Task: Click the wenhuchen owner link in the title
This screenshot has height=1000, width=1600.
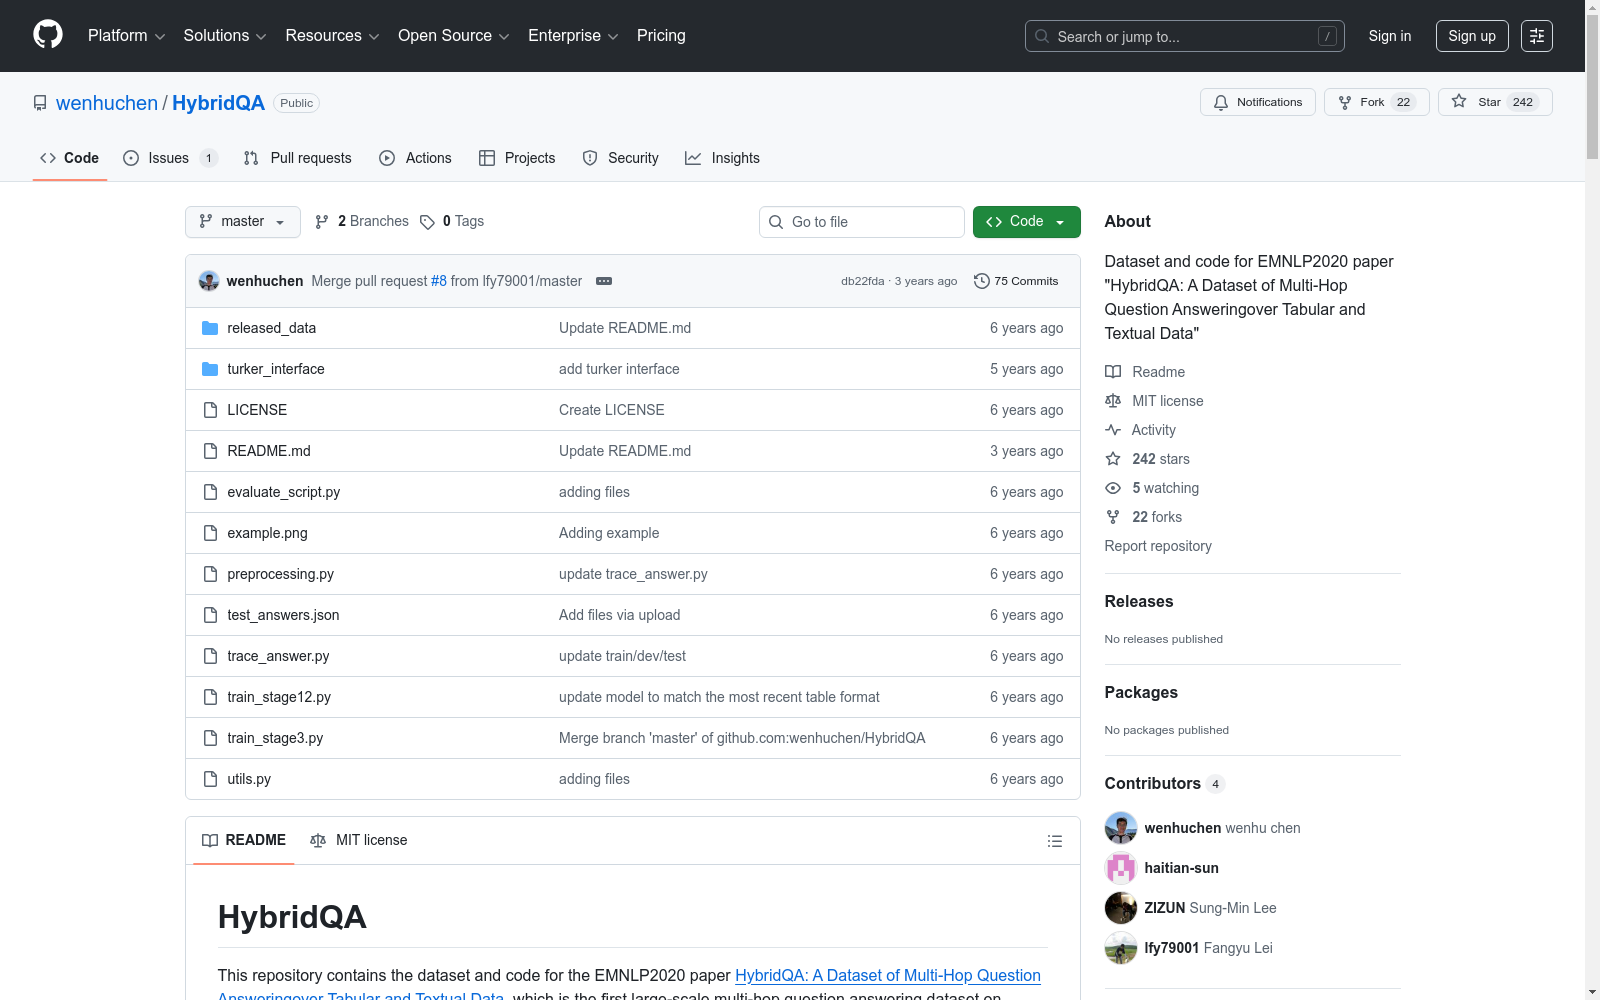Action: (x=107, y=103)
